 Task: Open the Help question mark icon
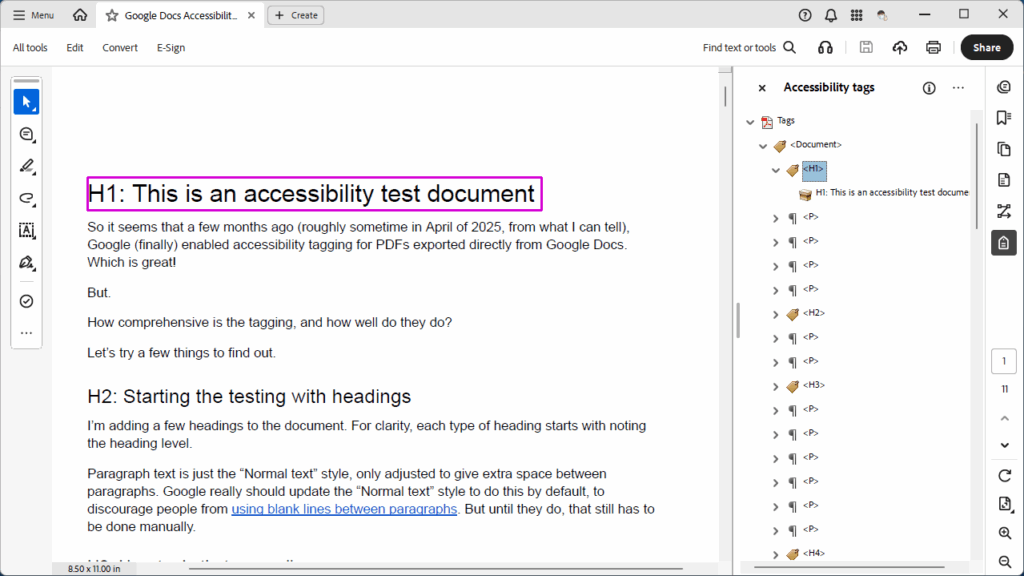click(805, 15)
